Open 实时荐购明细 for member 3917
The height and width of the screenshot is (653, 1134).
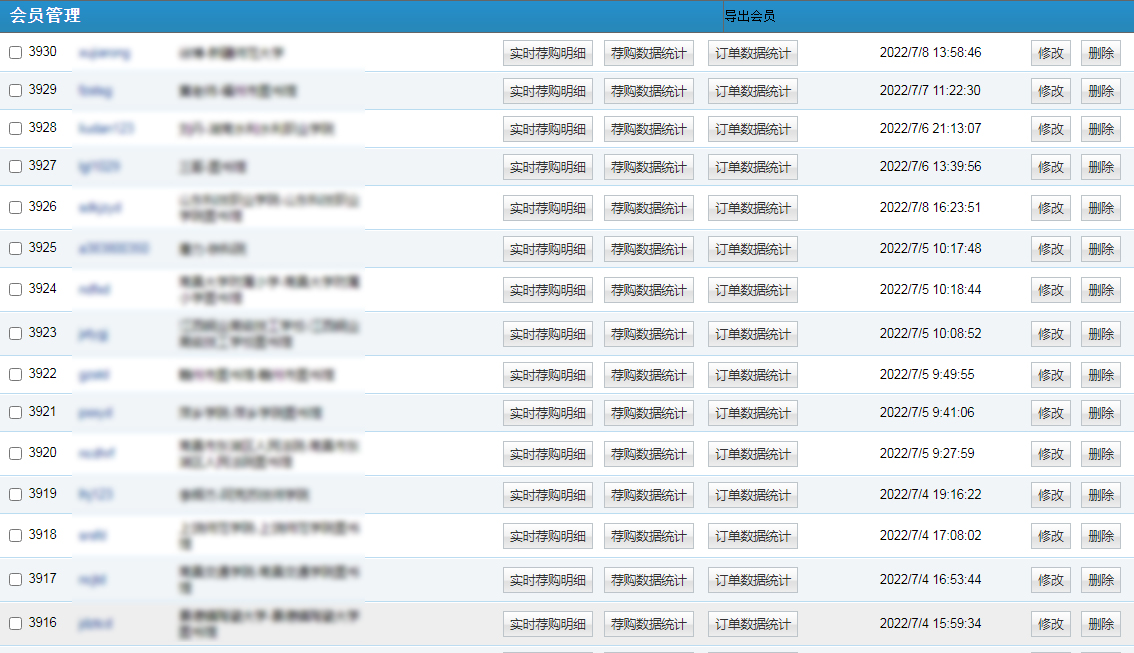[x=547, y=580]
